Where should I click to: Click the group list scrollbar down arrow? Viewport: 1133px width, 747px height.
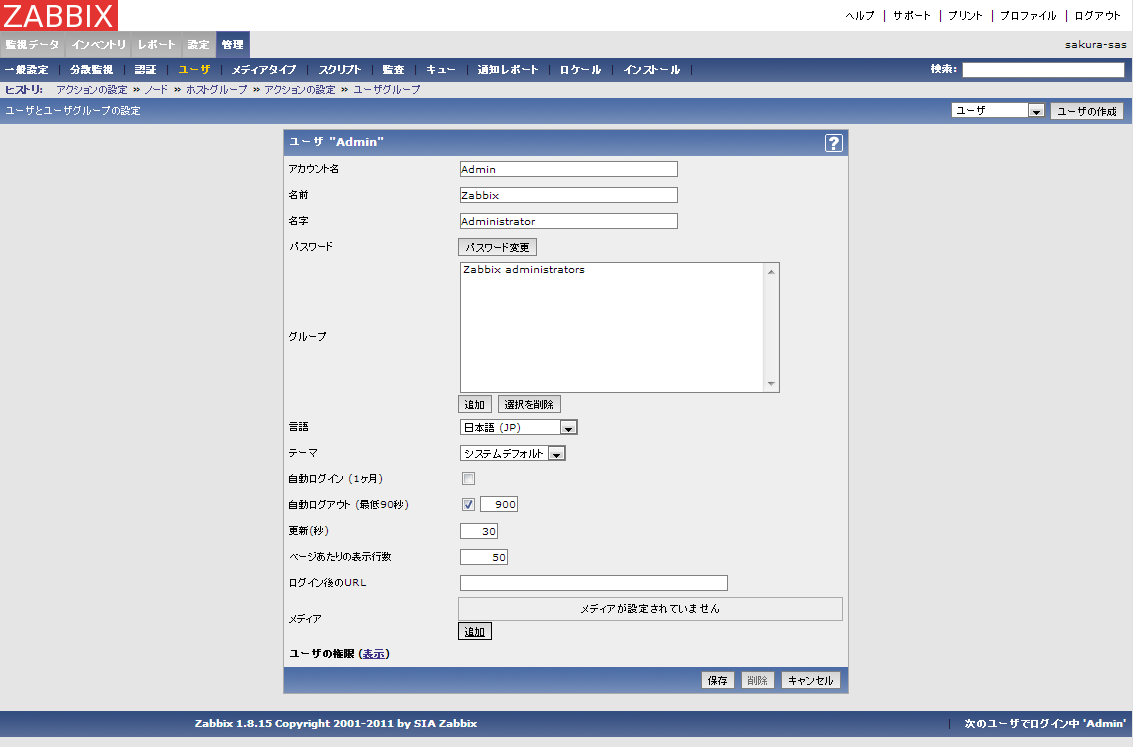tap(771, 384)
